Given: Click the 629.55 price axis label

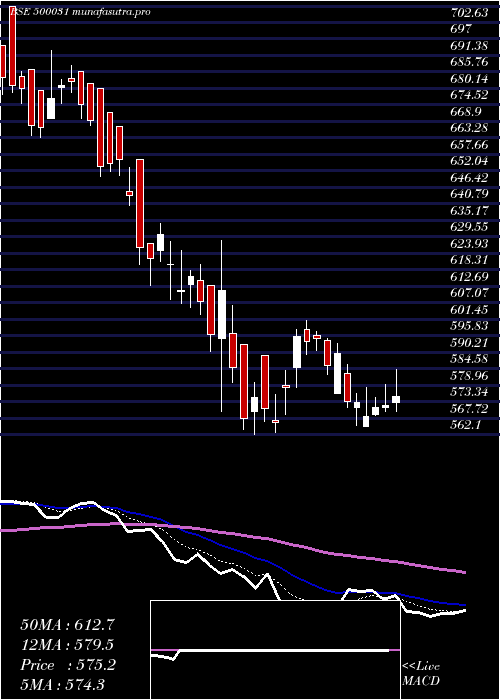Looking at the screenshot, I should click(x=469, y=227).
